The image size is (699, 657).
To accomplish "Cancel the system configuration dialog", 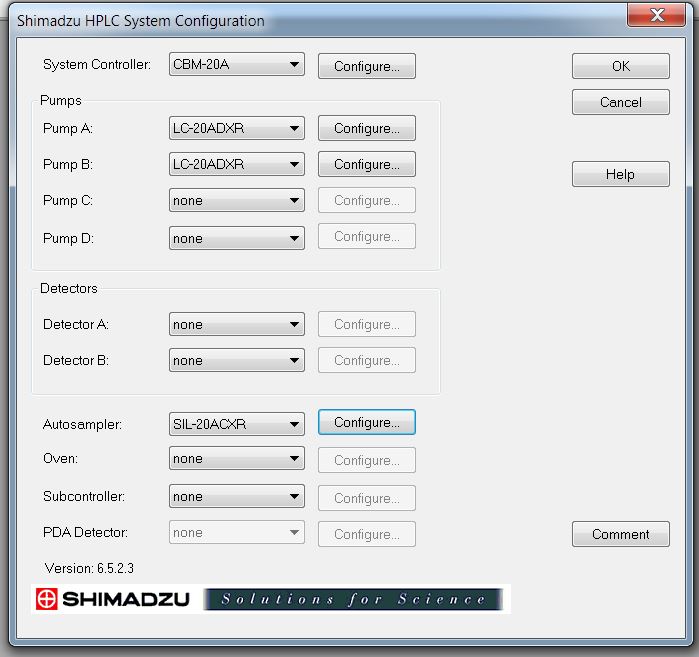I will [621, 102].
